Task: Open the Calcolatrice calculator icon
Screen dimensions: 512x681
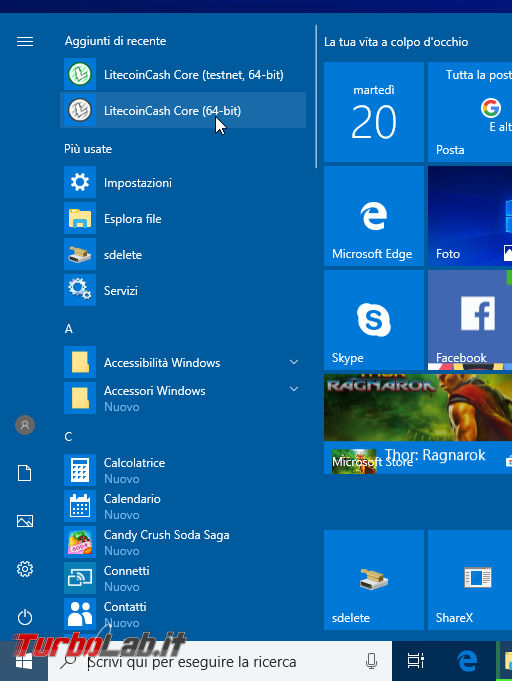Action: pyautogui.click(x=80, y=470)
